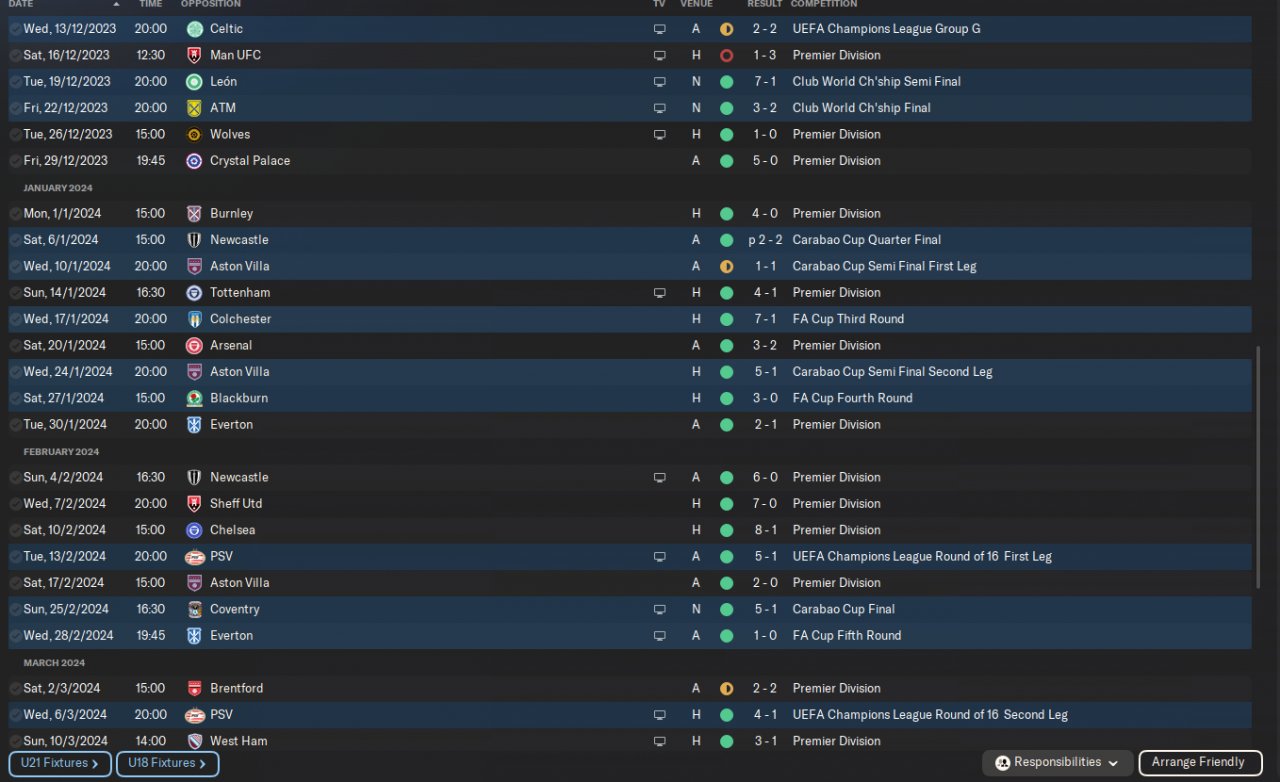The image size is (1280, 782).
Task: Toggle the check mark beside Sat, 2/3/2024
Action: click(15, 688)
